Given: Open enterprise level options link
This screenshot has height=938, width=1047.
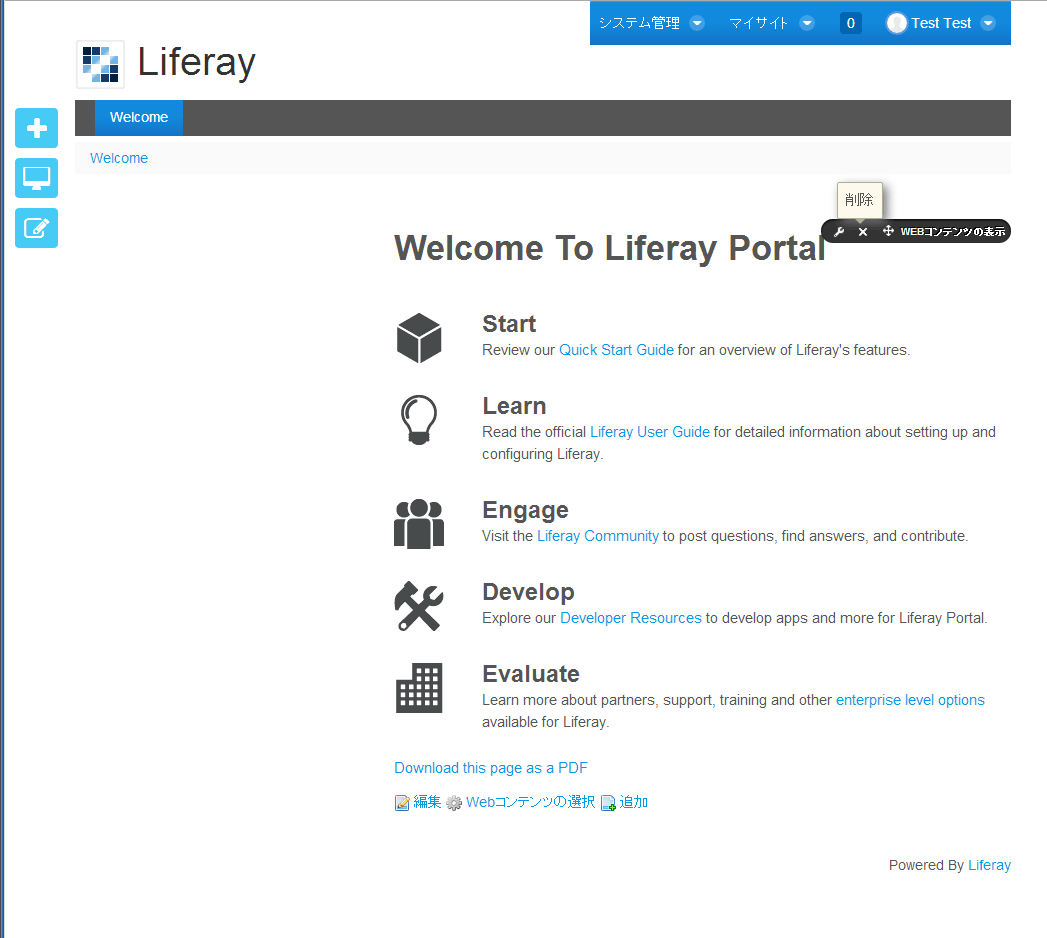Looking at the screenshot, I should 910,700.
